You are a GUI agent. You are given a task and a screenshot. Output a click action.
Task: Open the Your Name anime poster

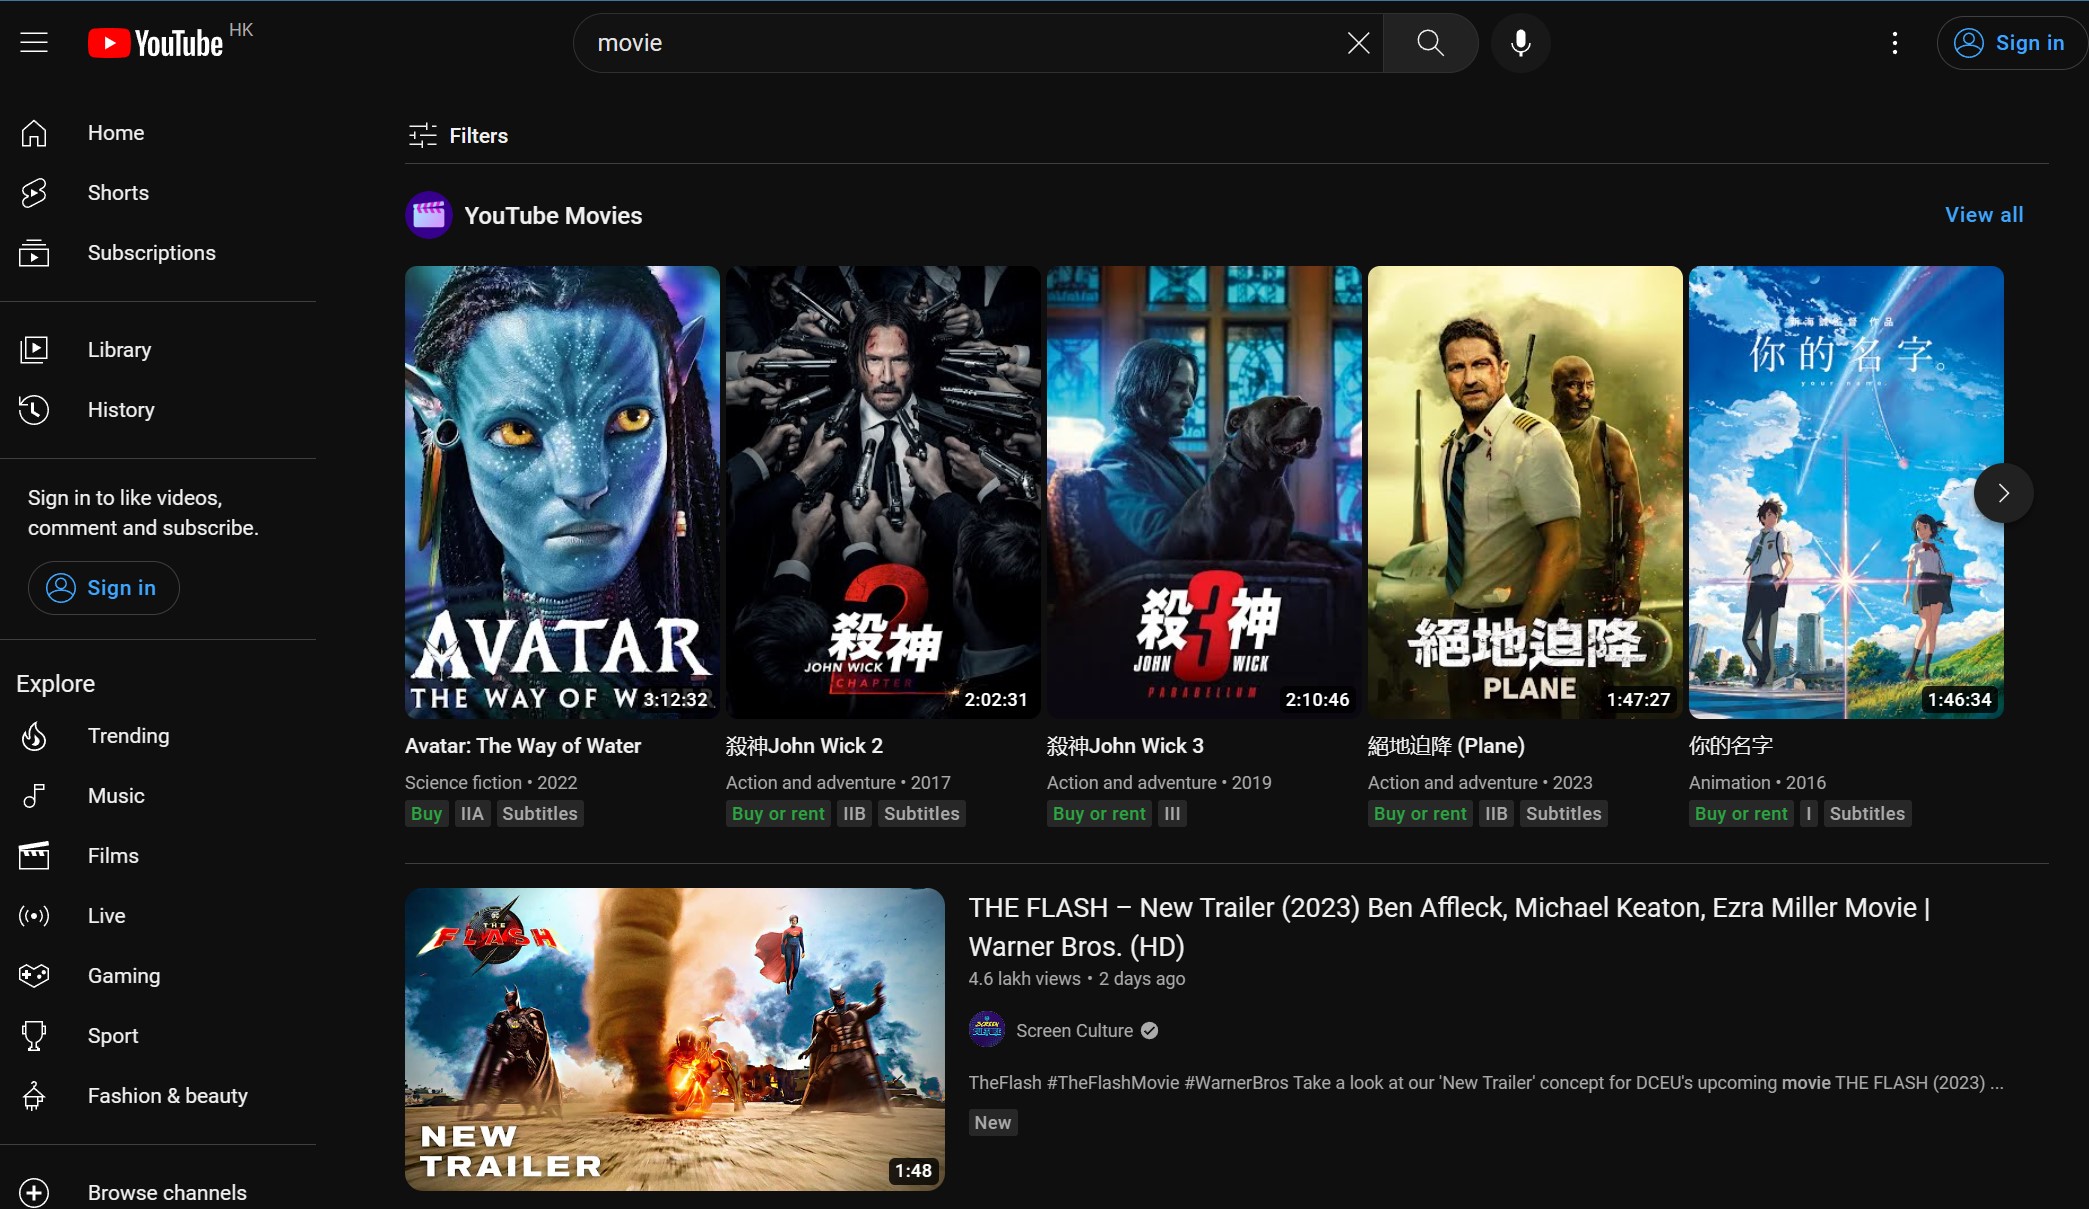1846,492
